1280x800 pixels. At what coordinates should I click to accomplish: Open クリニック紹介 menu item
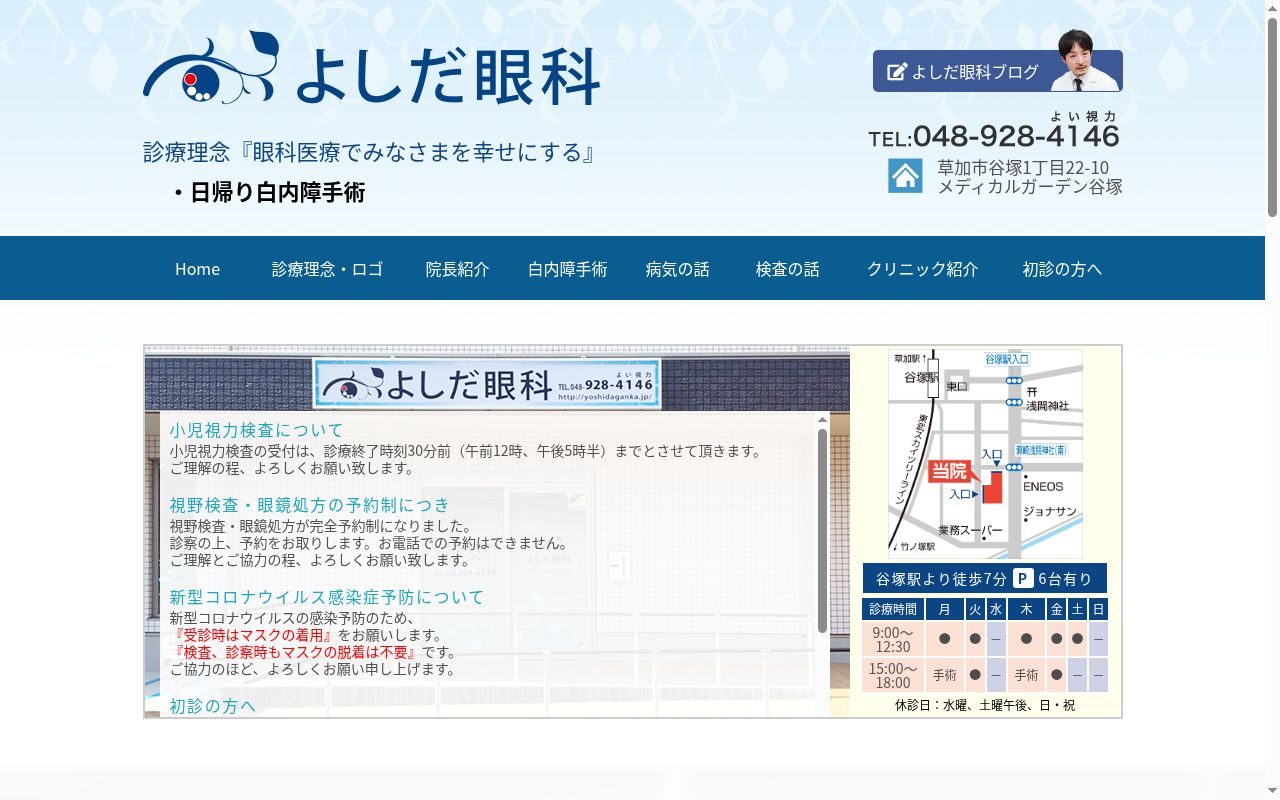coord(922,269)
